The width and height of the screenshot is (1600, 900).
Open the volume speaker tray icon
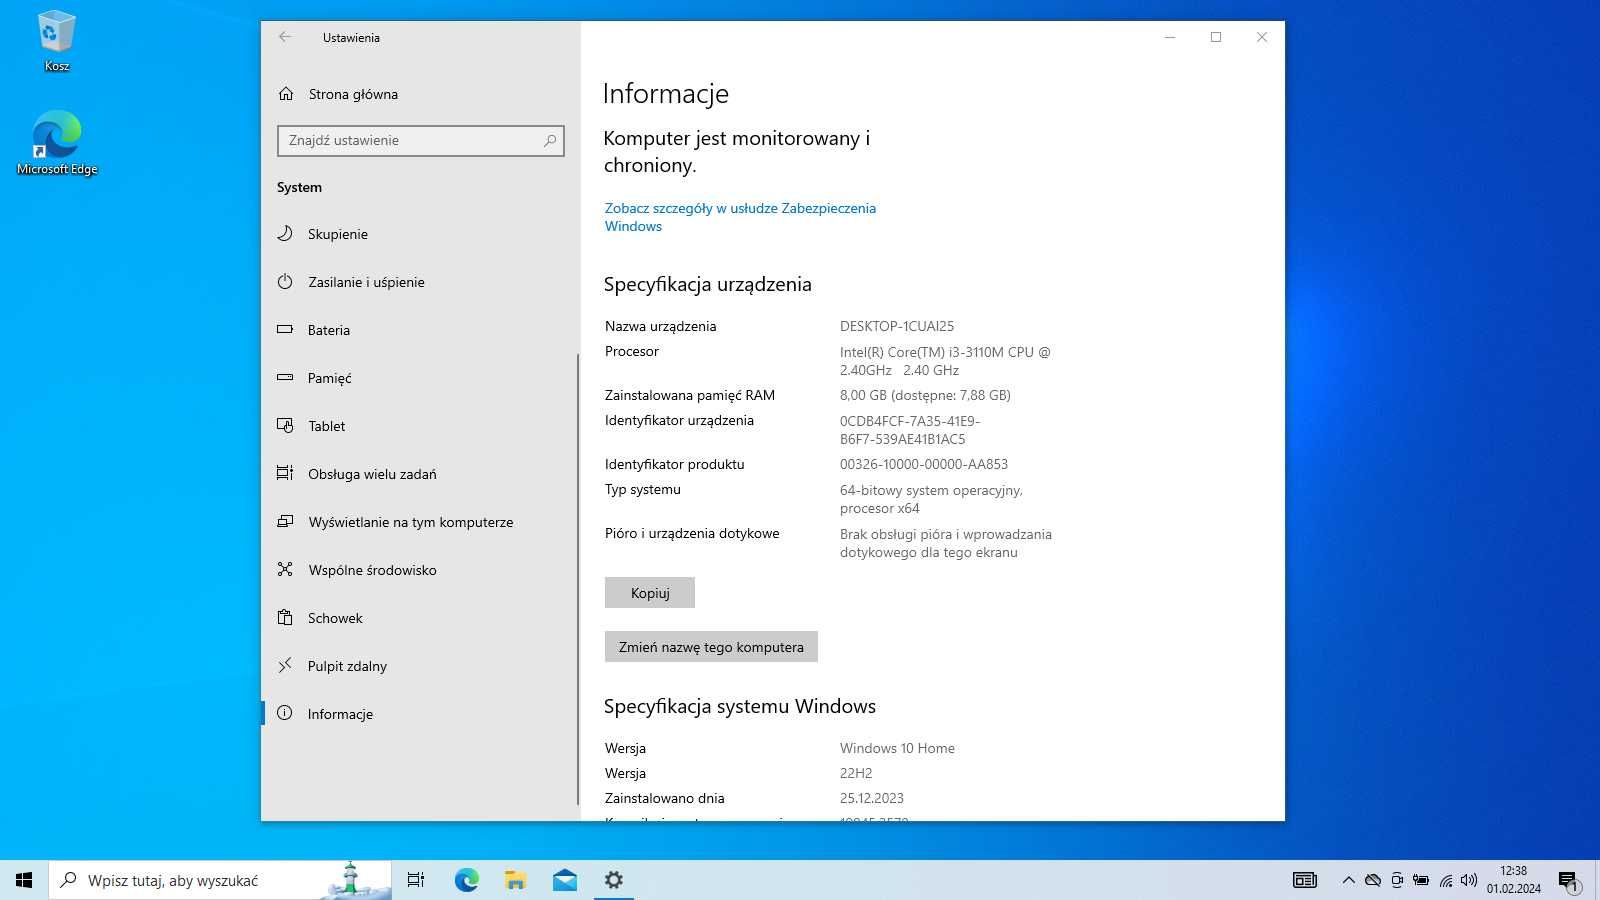tap(1469, 880)
